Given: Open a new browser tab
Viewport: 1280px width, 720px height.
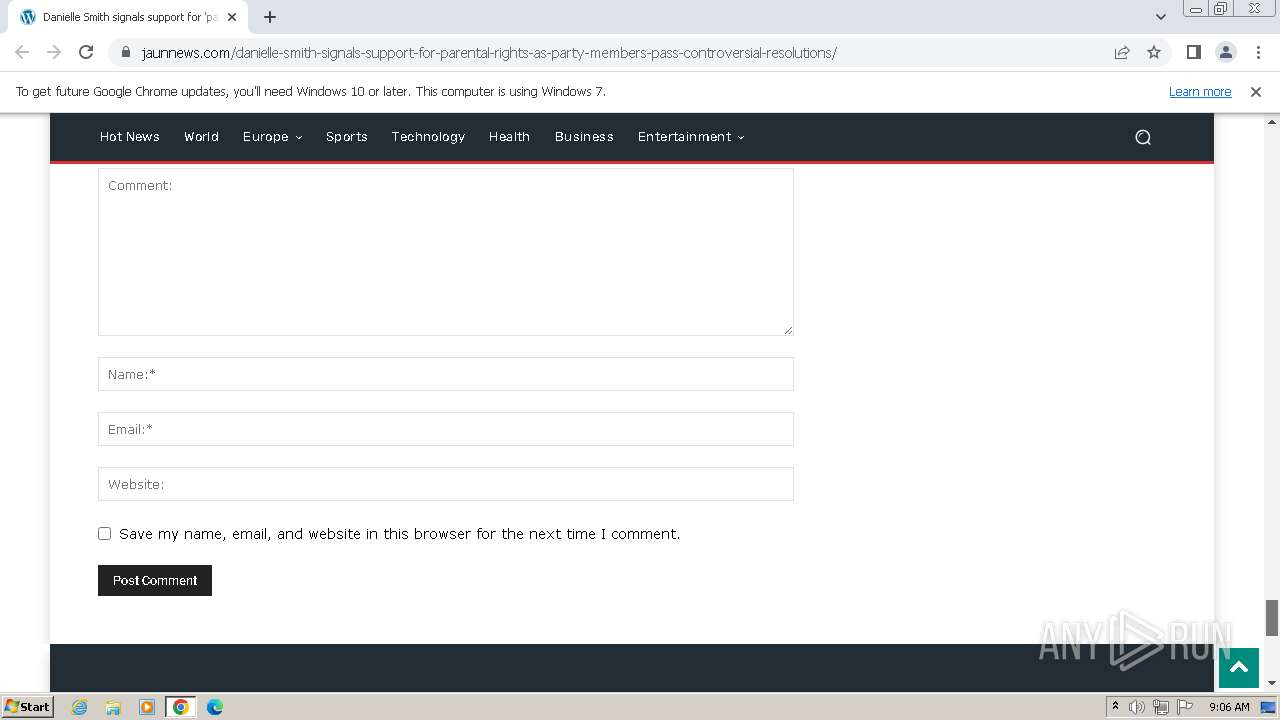Looking at the screenshot, I should tap(270, 17).
